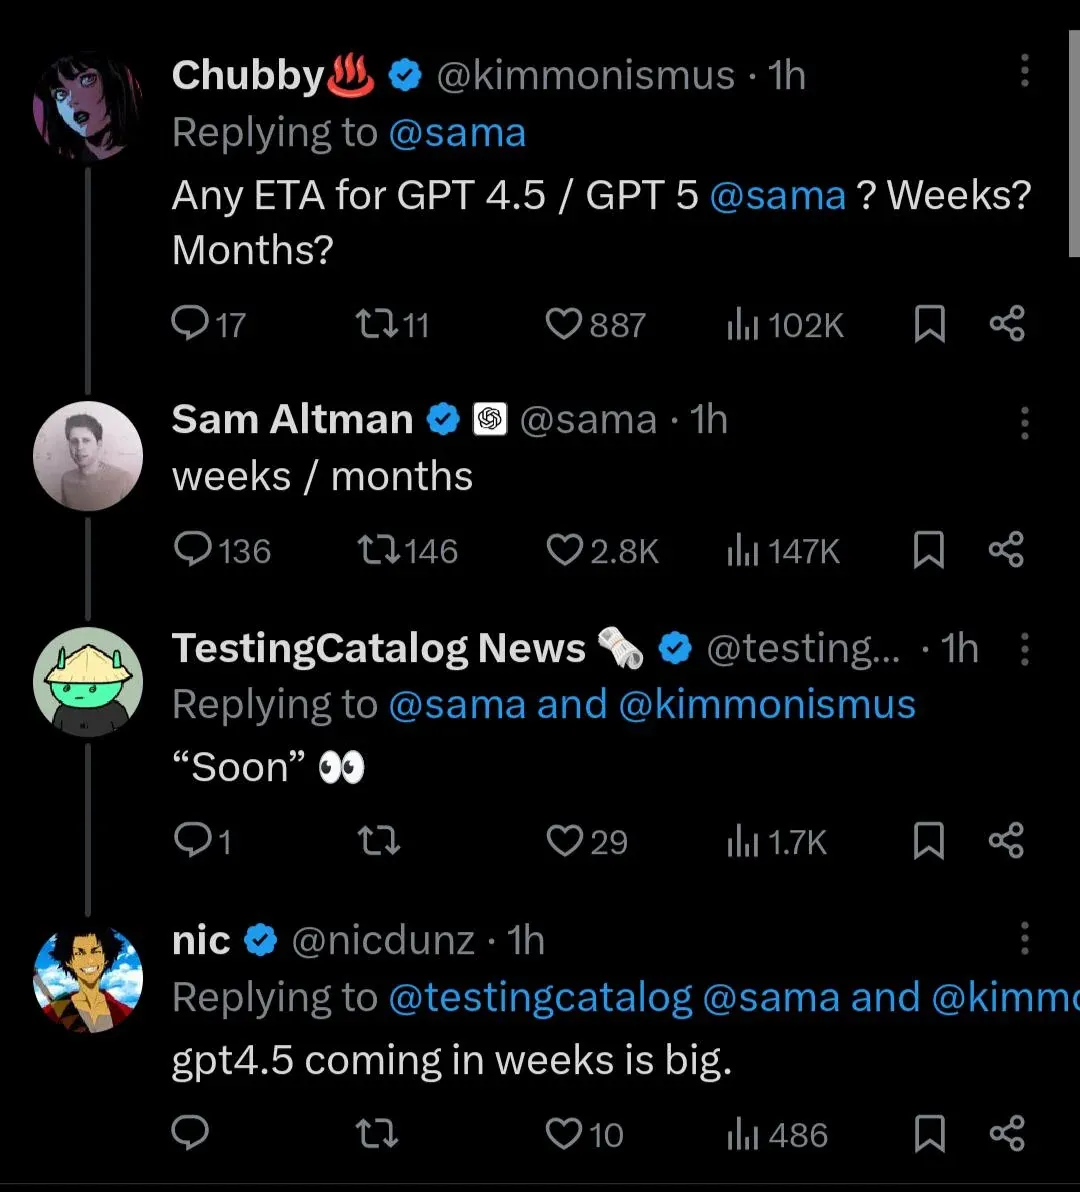Open the OpenAI affiliation badge next to Sam Altman
The height and width of the screenshot is (1192, 1080).
click(490, 420)
